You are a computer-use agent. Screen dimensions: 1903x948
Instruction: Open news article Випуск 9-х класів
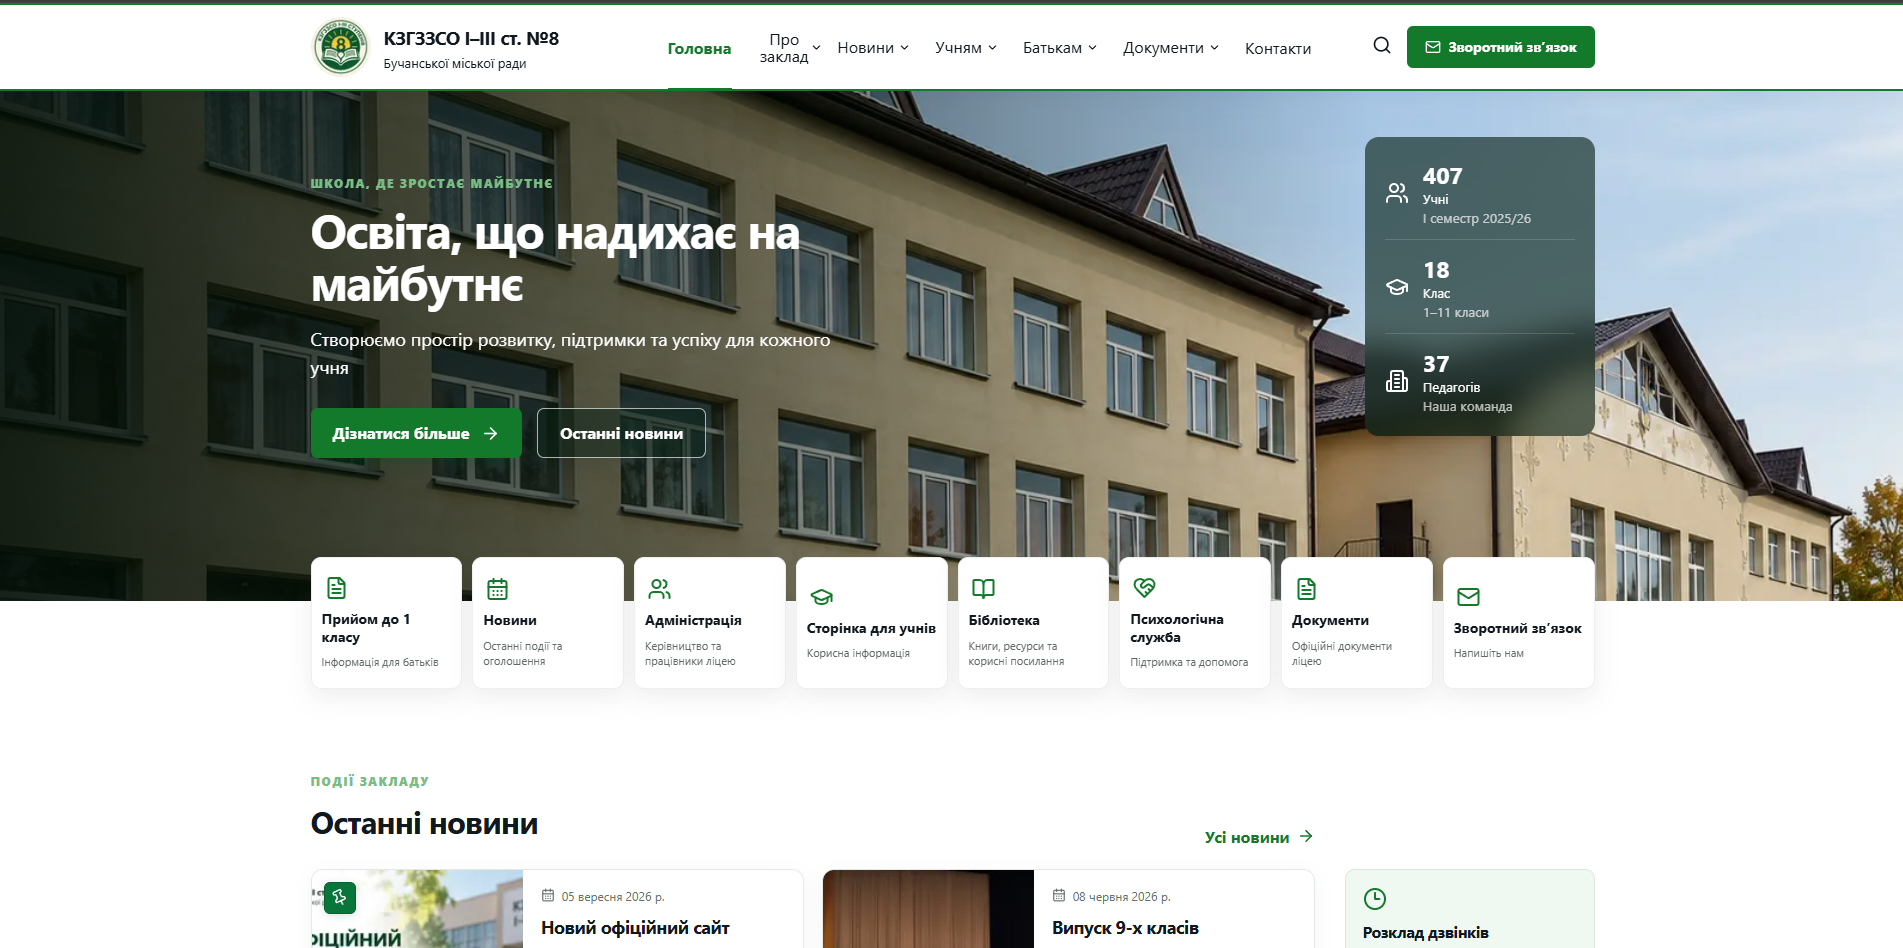pyautogui.click(x=1125, y=928)
